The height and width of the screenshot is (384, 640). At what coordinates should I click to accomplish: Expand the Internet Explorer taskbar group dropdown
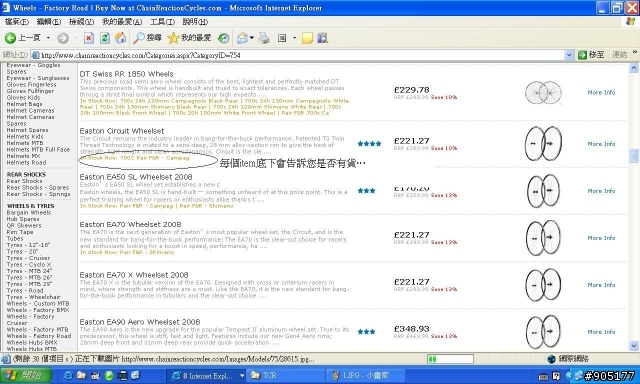pyautogui.click(x=242, y=375)
